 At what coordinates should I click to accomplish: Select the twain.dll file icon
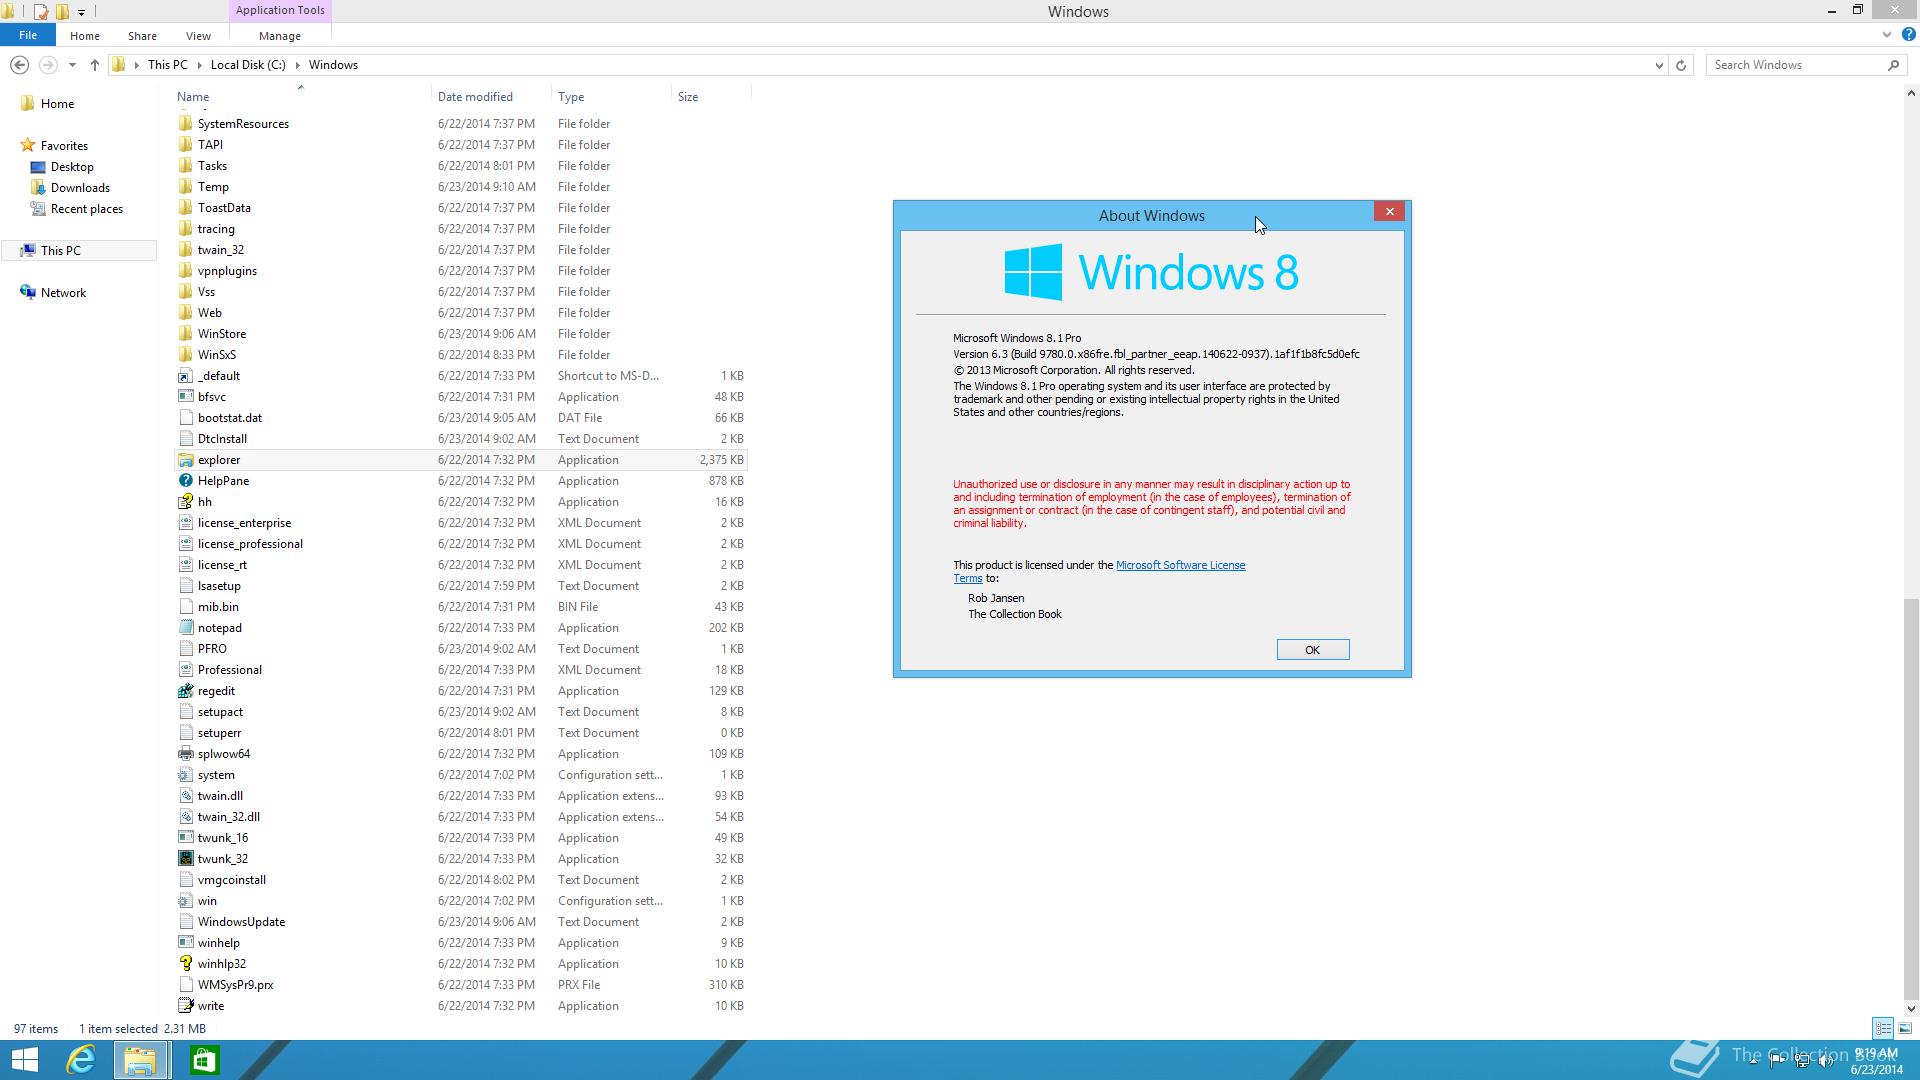click(x=185, y=796)
